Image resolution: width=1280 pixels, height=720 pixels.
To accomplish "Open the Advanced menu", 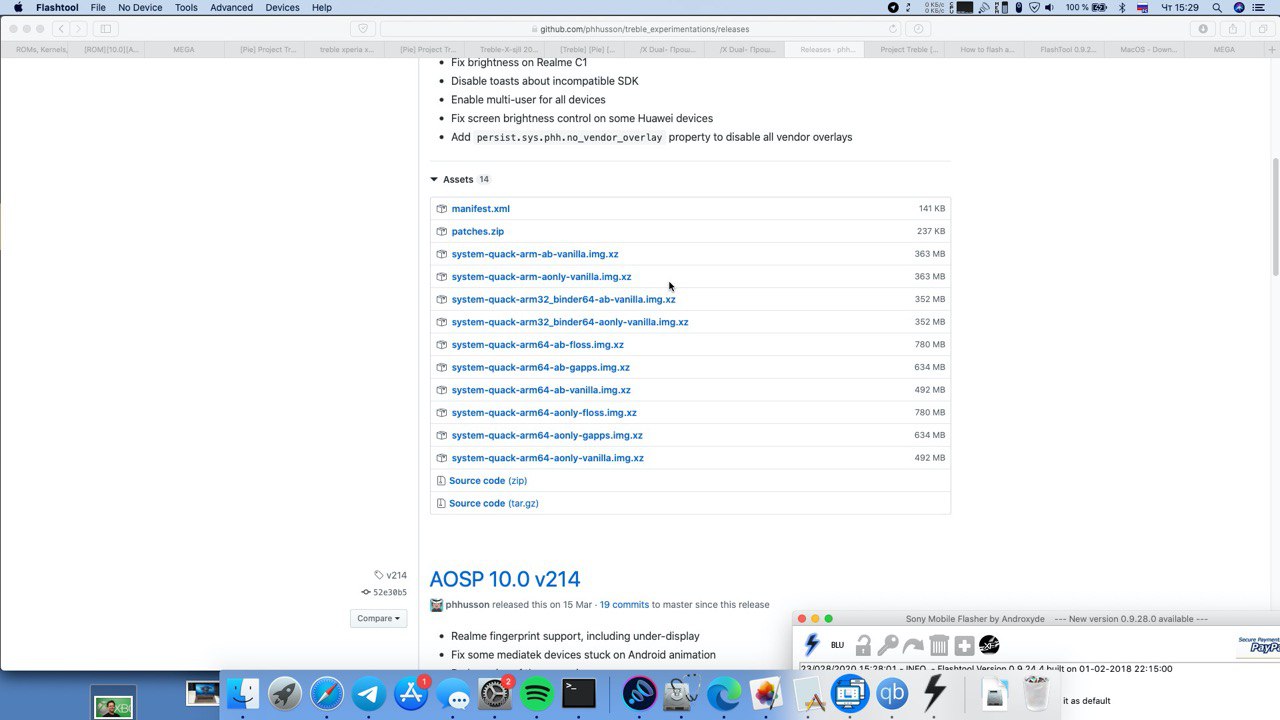I will (231, 7).
